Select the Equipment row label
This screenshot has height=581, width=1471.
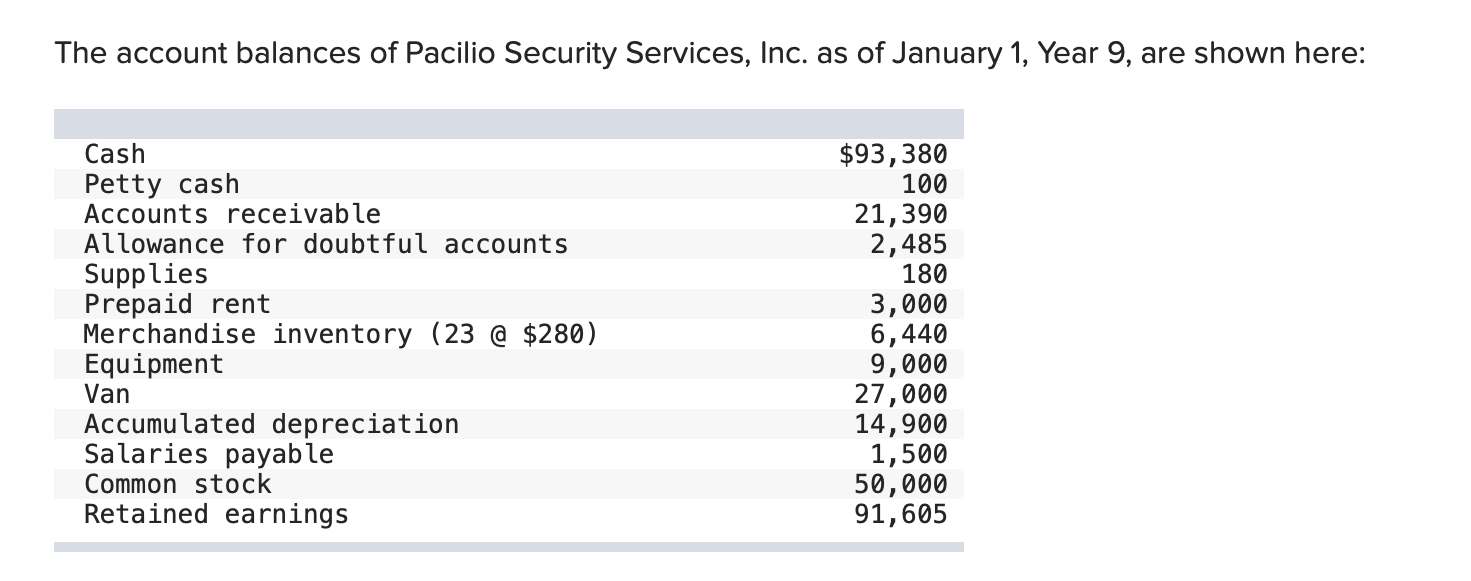pyautogui.click(x=154, y=364)
